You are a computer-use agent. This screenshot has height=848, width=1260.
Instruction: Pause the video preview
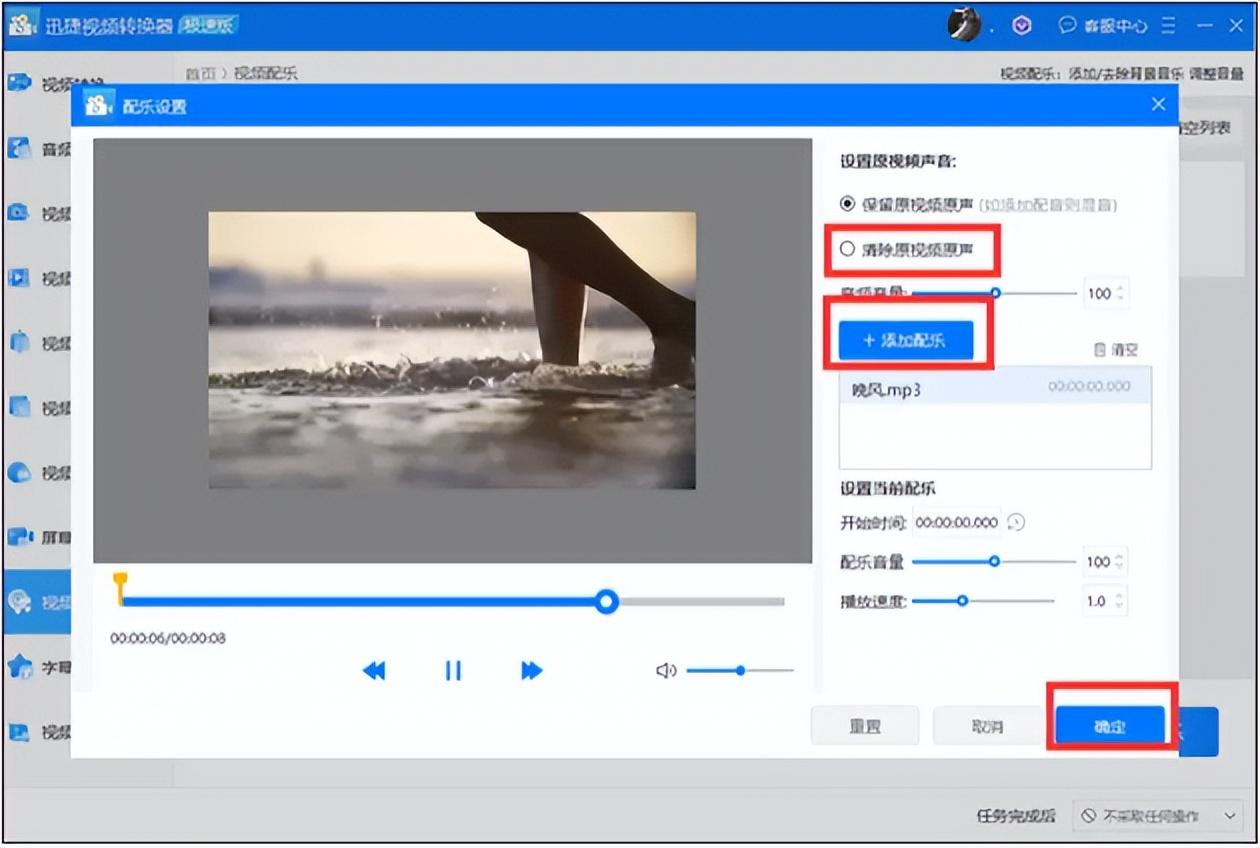coord(453,670)
